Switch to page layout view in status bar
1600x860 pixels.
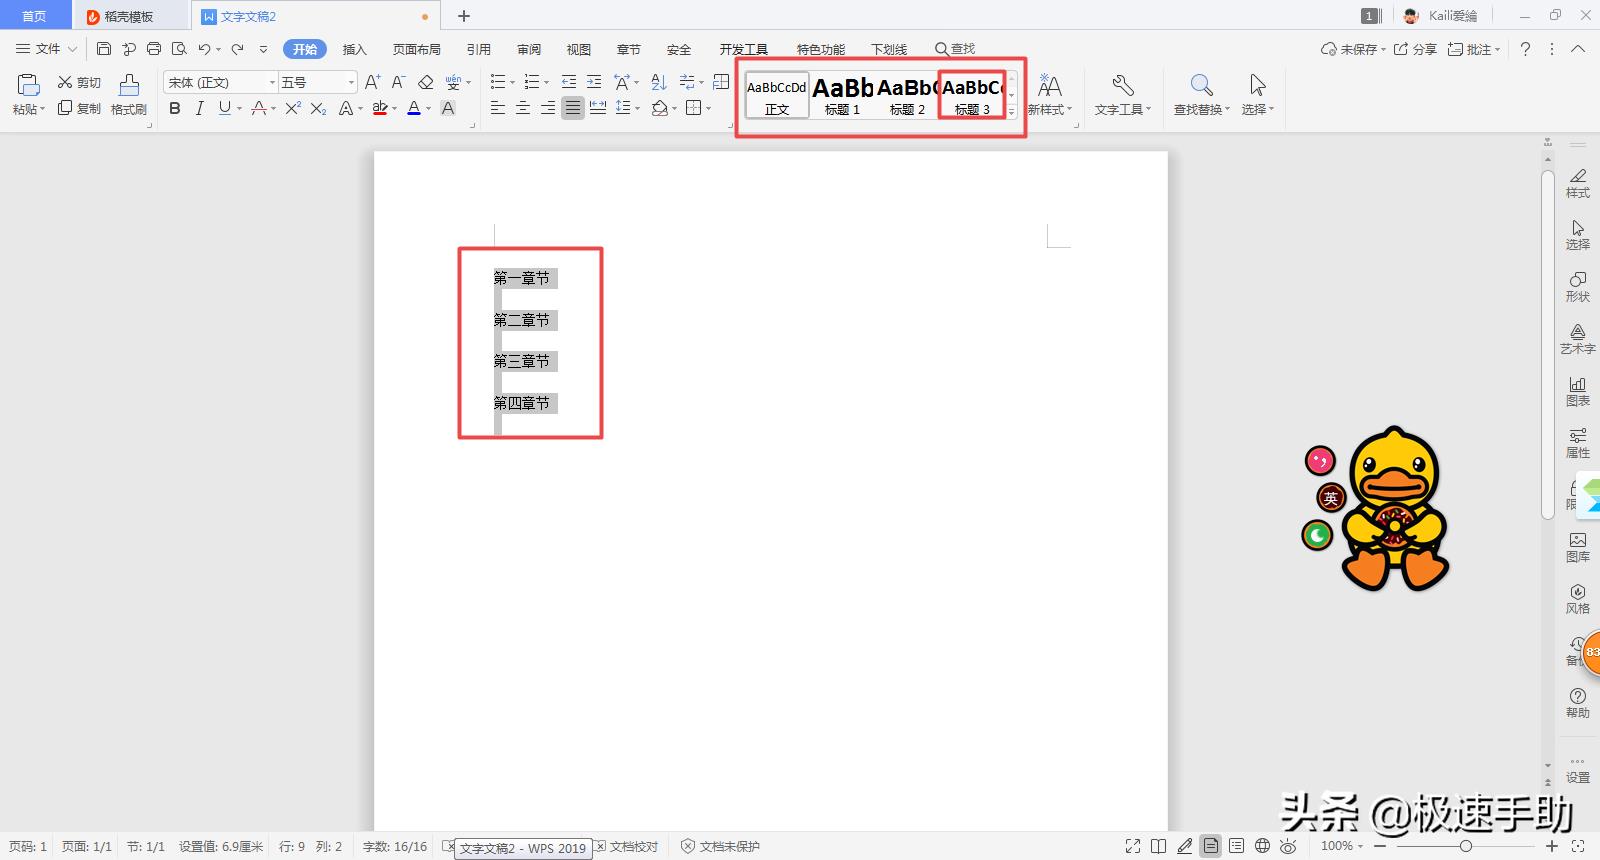tap(1211, 846)
